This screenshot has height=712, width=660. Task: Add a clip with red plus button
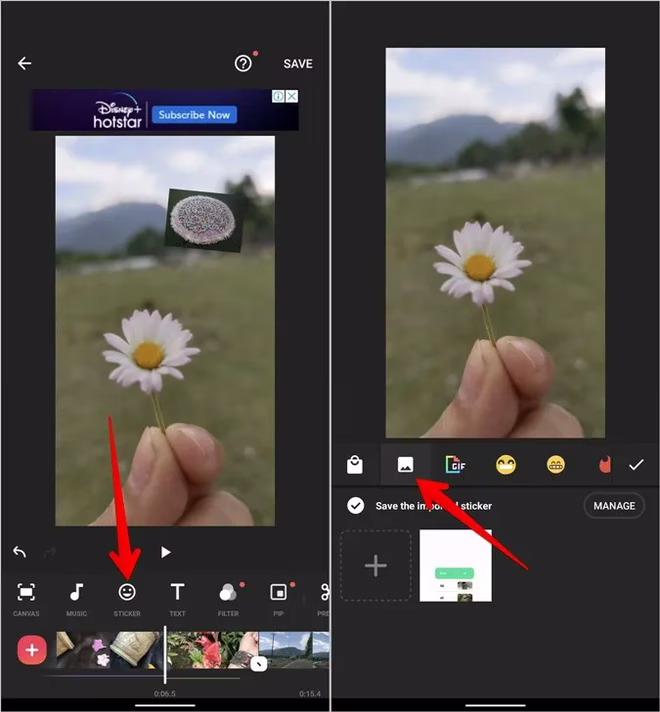coord(32,650)
